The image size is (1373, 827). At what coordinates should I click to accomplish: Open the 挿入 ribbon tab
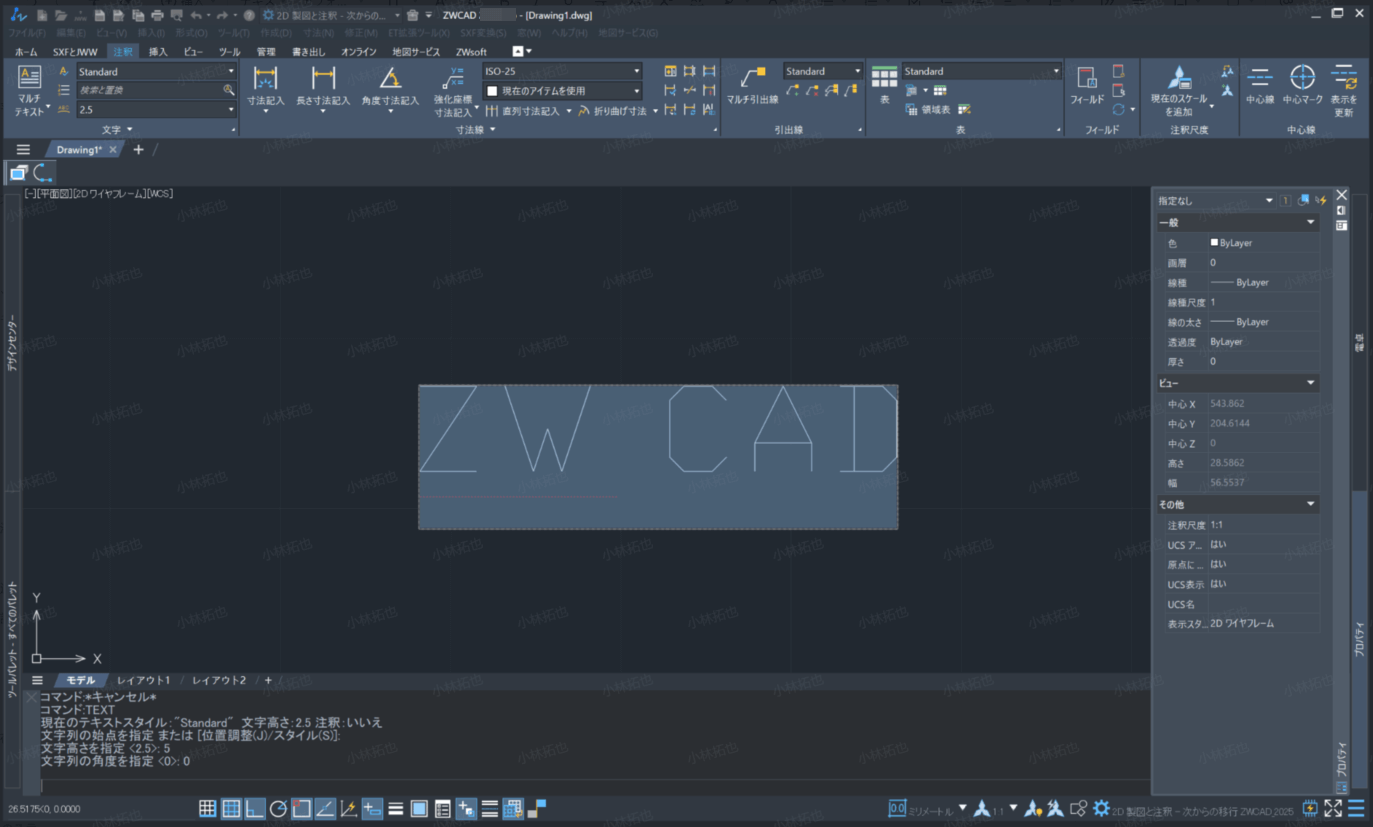click(x=158, y=51)
